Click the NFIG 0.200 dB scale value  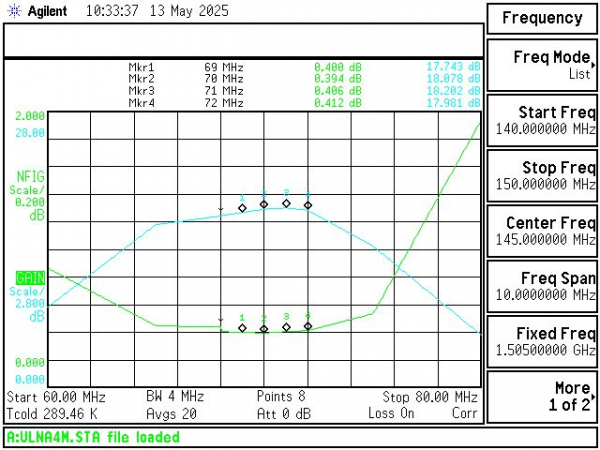click(x=30, y=202)
